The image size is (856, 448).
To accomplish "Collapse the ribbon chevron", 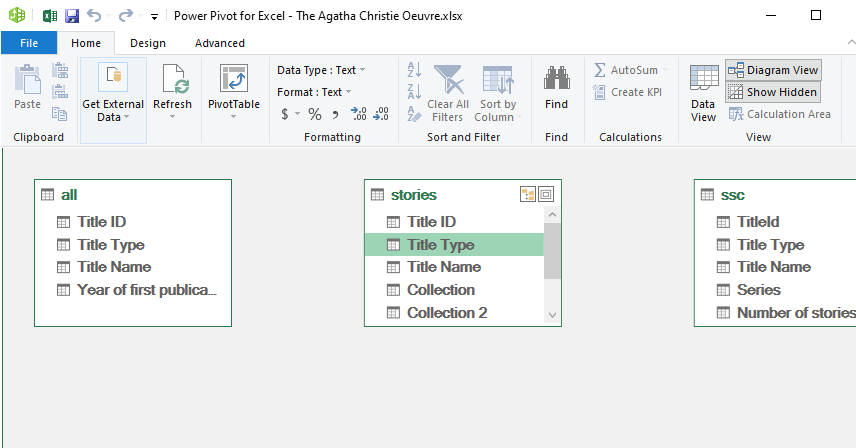I will tap(851, 43).
